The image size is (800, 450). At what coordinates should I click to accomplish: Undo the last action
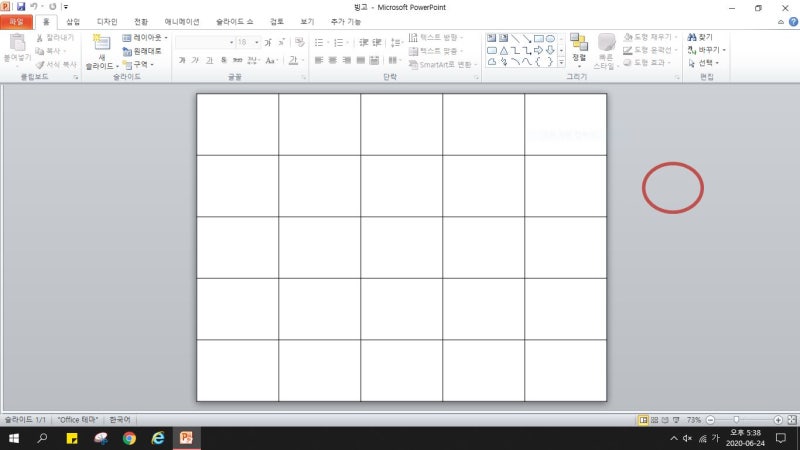tap(34, 7)
